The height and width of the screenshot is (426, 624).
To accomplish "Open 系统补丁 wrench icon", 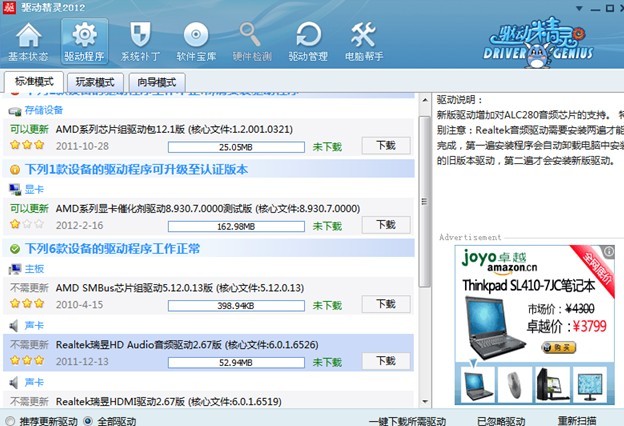I will pos(139,43).
